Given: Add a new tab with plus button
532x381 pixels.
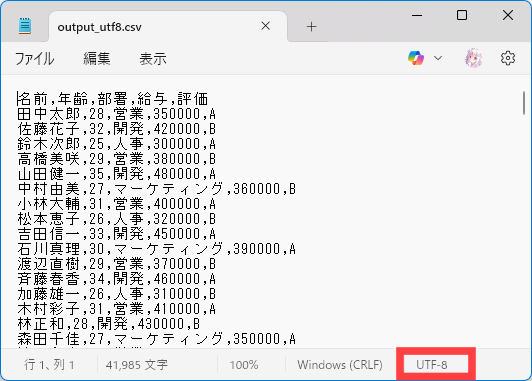Looking at the screenshot, I should [x=311, y=26].
